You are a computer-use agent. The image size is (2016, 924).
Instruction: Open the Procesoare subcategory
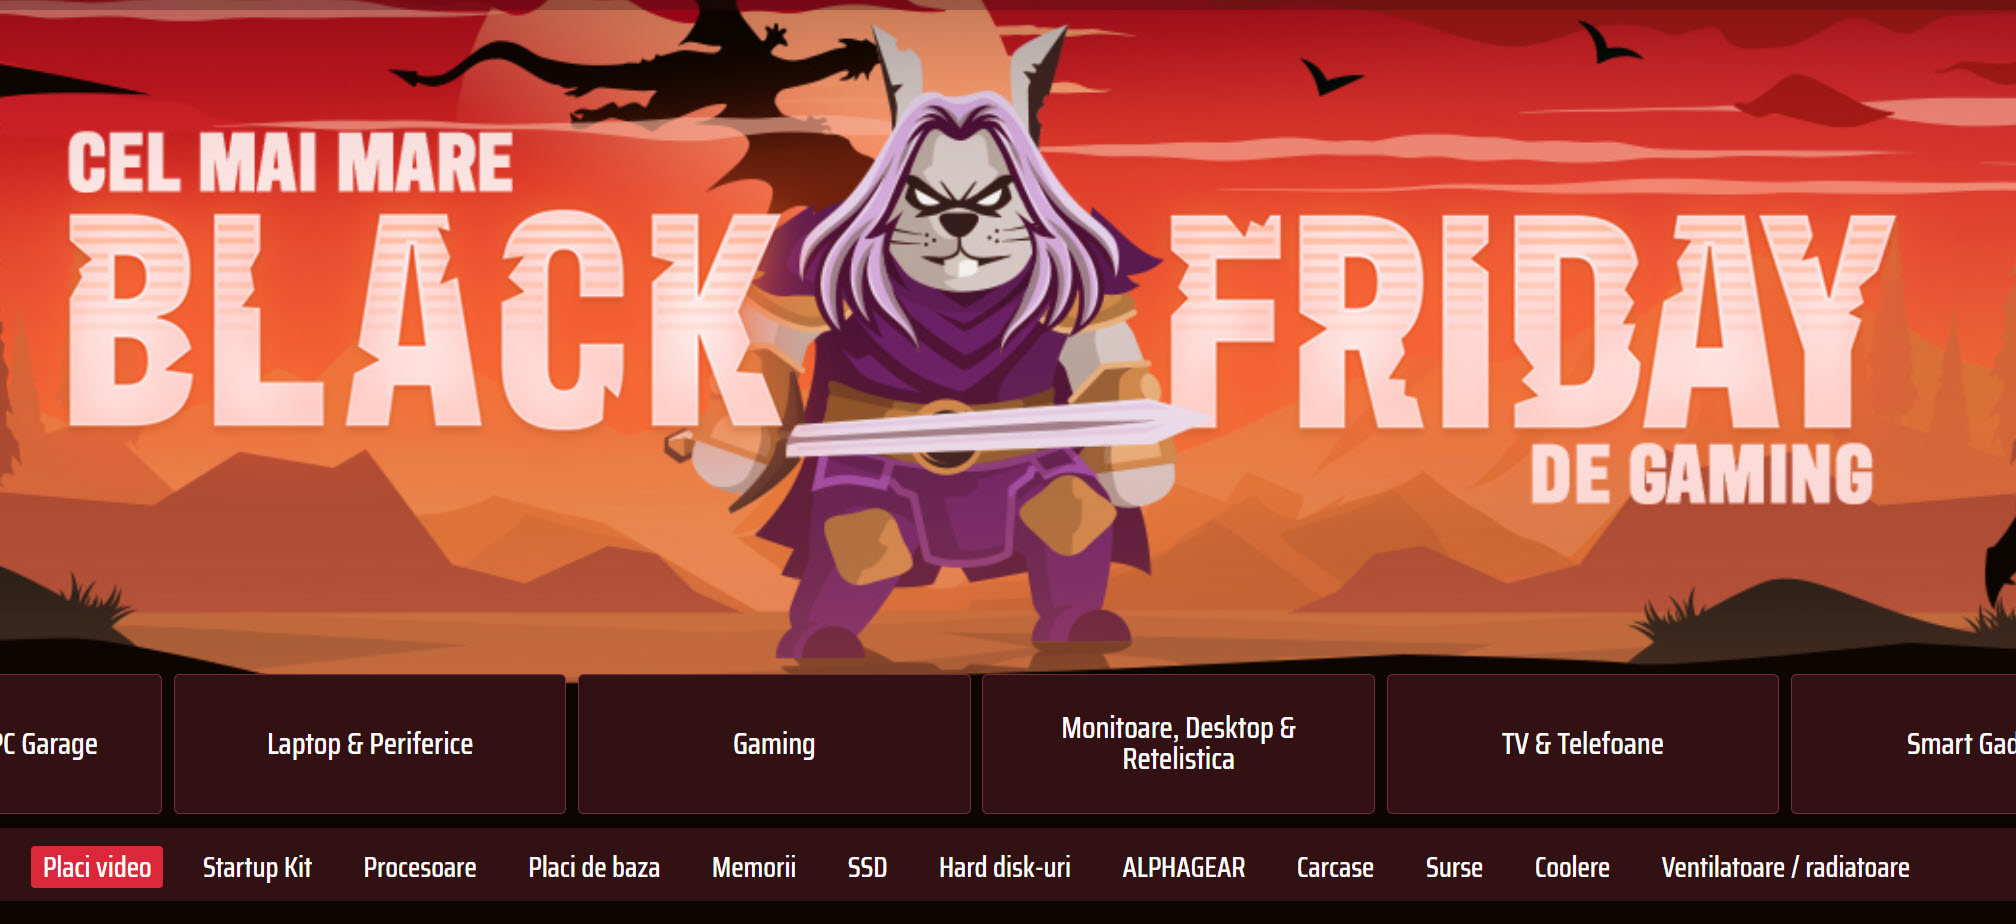tap(420, 867)
